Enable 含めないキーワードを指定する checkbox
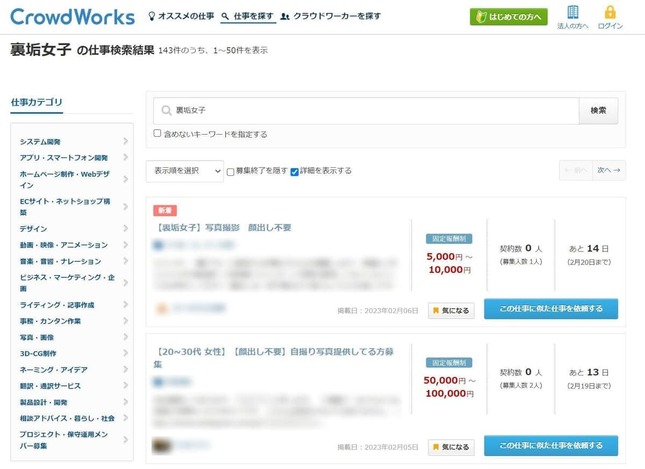The width and height of the screenshot is (645, 469). click(x=157, y=133)
